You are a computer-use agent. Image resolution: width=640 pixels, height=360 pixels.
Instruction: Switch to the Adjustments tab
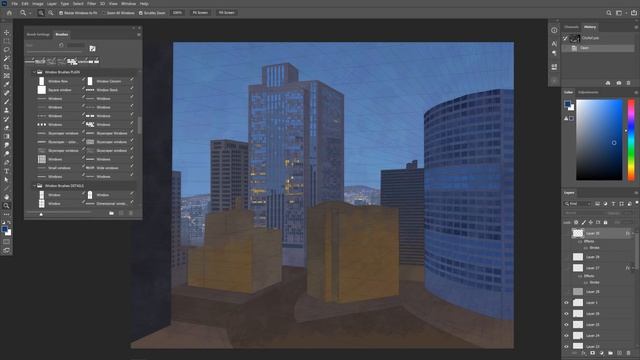[588, 92]
